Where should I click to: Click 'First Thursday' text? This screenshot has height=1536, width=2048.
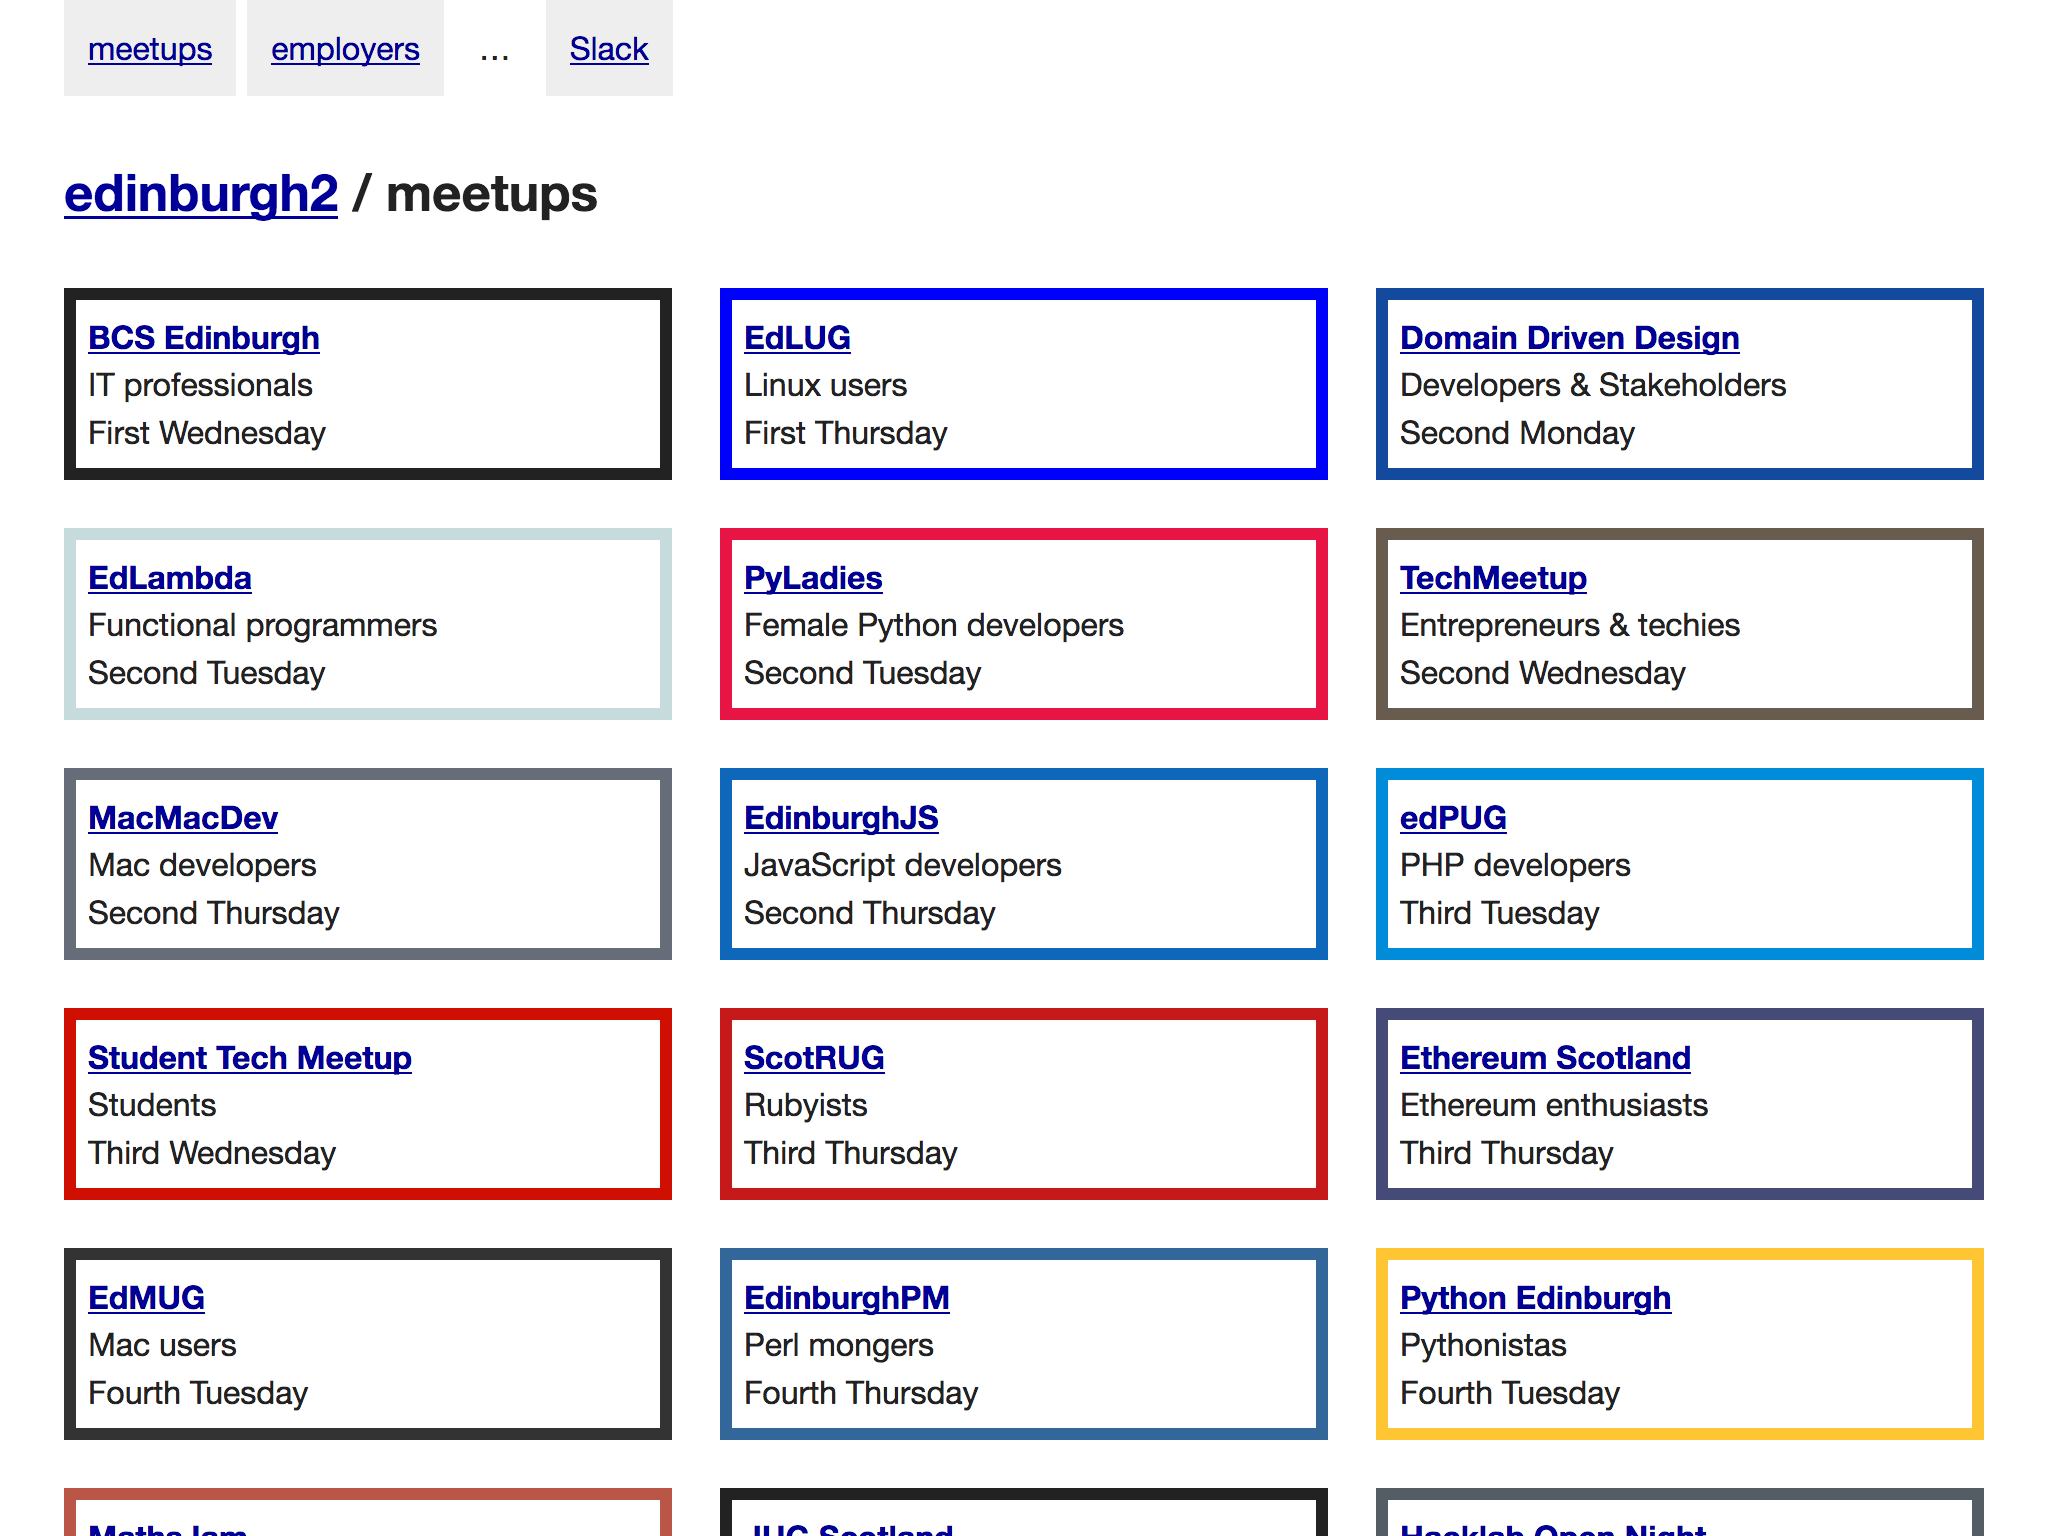point(845,433)
